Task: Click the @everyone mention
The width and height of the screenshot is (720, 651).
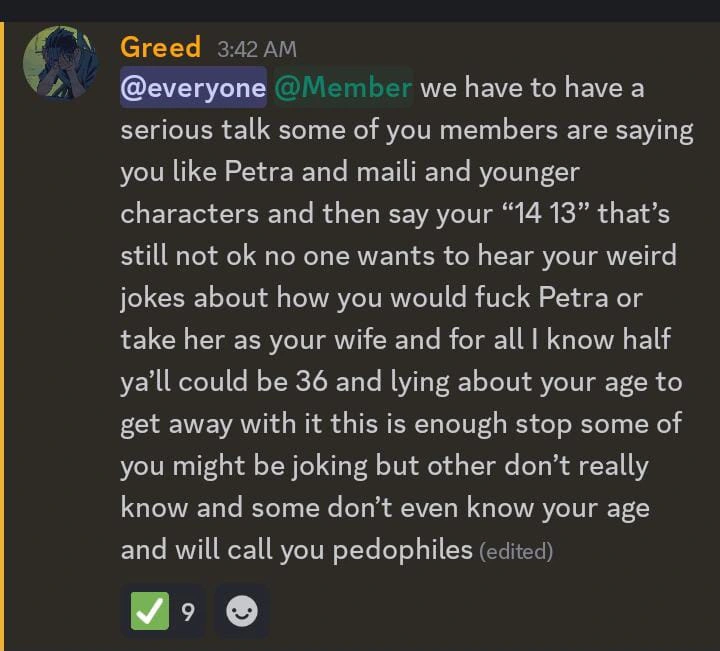Action: (193, 88)
